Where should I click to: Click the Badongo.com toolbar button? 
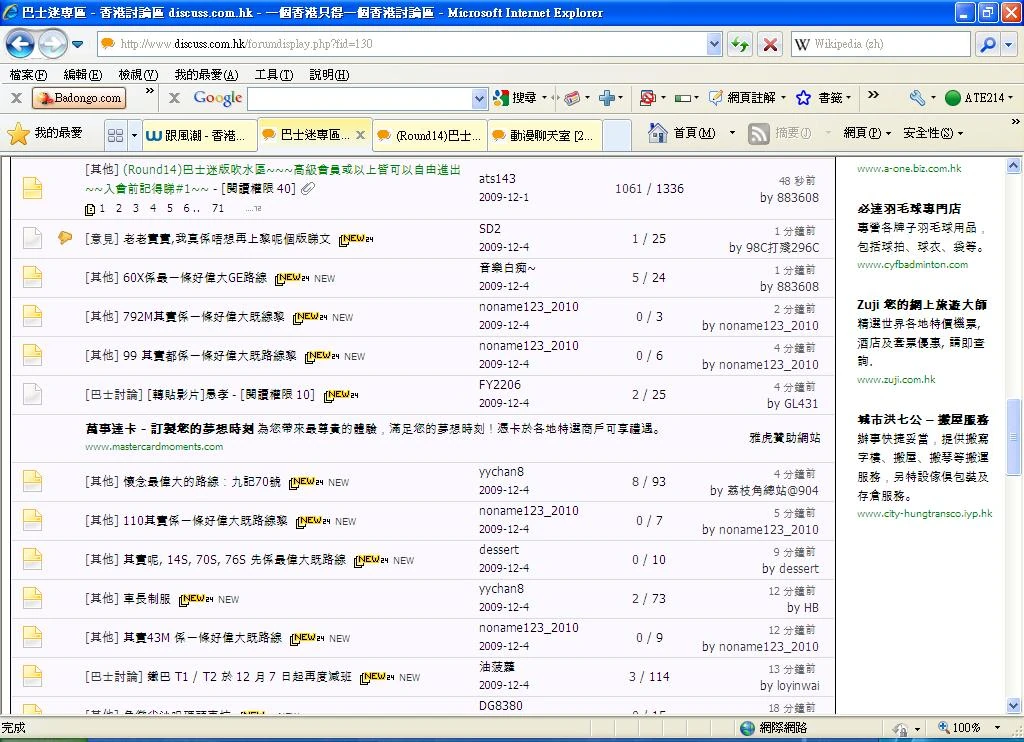click(79, 98)
